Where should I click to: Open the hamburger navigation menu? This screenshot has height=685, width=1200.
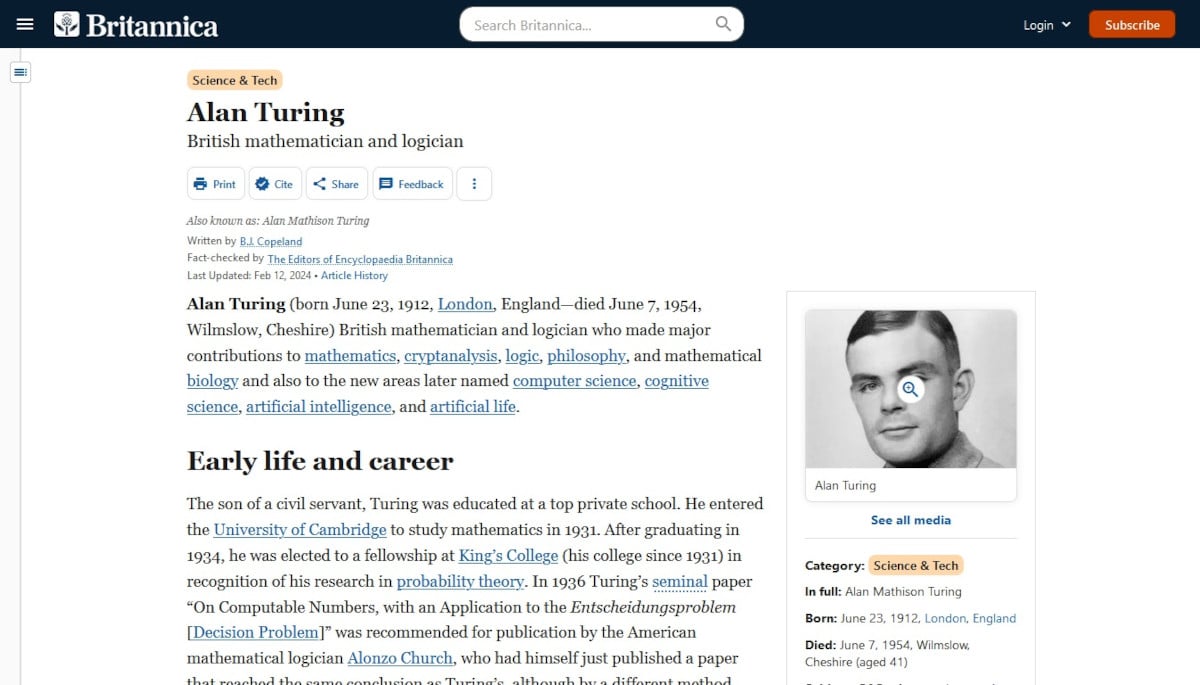pos(24,24)
